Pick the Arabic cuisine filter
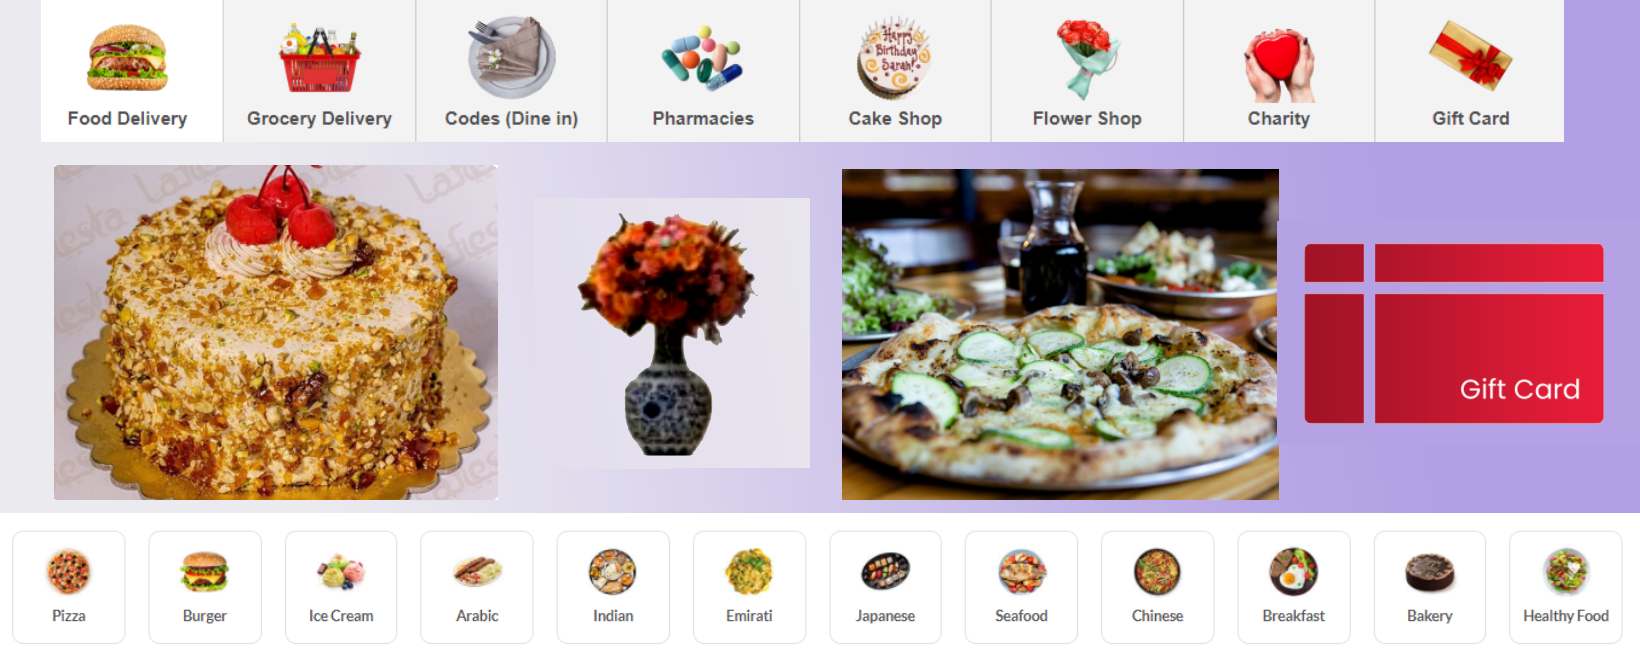Image resolution: width=1640 pixels, height=664 pixels. 477,587
